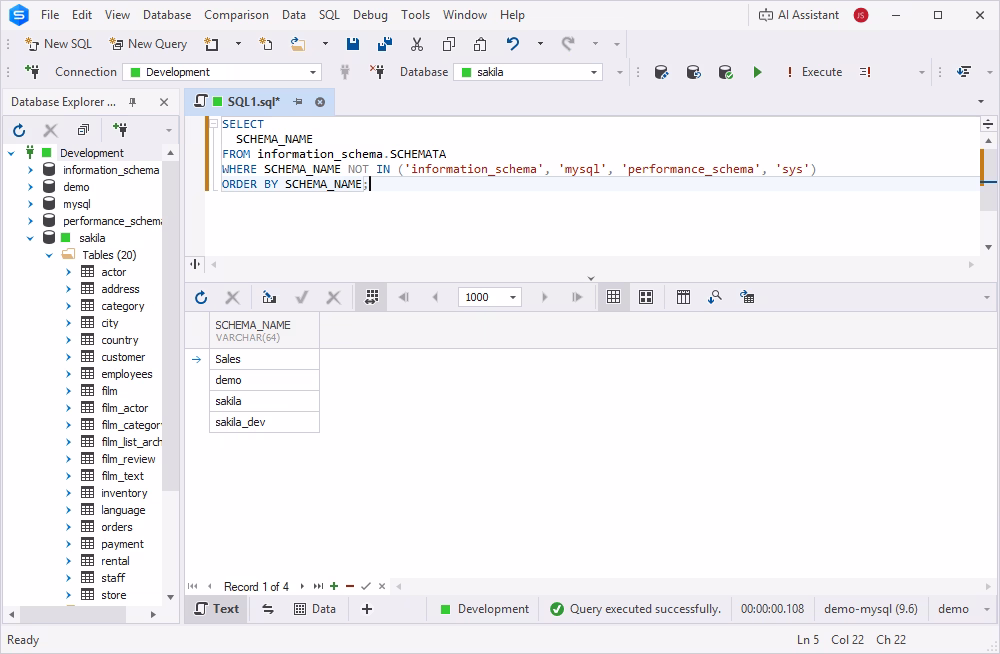Click the Save file floppy icon
The width and height of the screenshot is (1000, 654).
point(353,44)
